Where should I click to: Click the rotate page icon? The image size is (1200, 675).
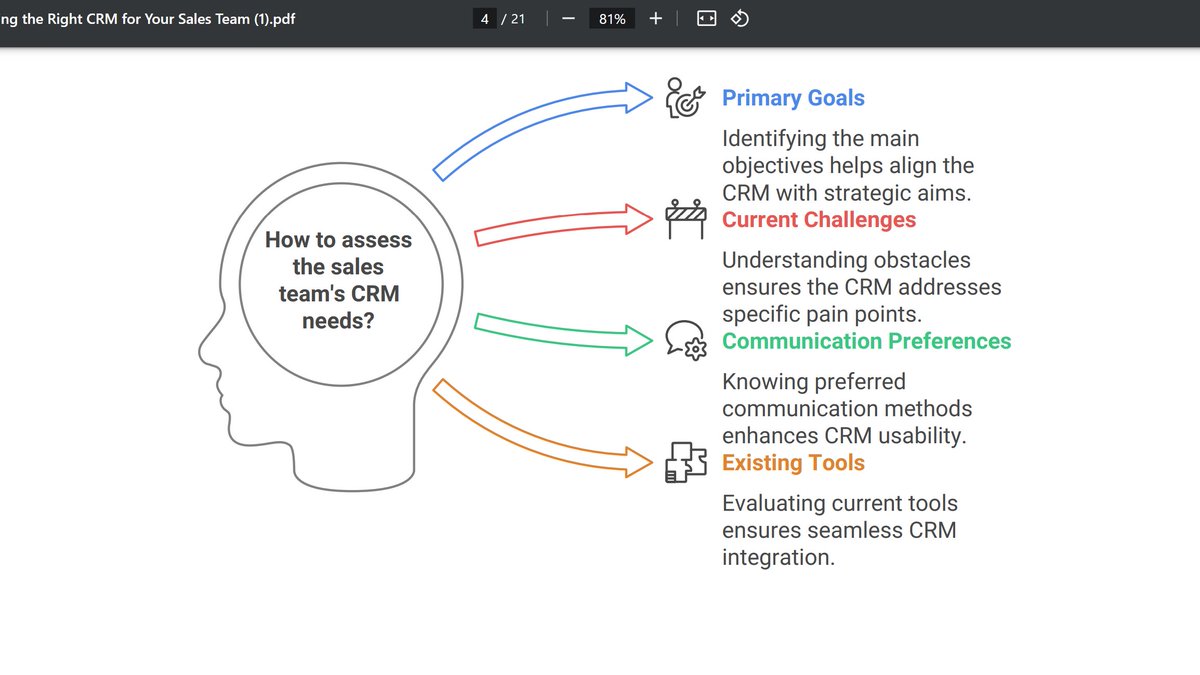(x=740, y=19)
